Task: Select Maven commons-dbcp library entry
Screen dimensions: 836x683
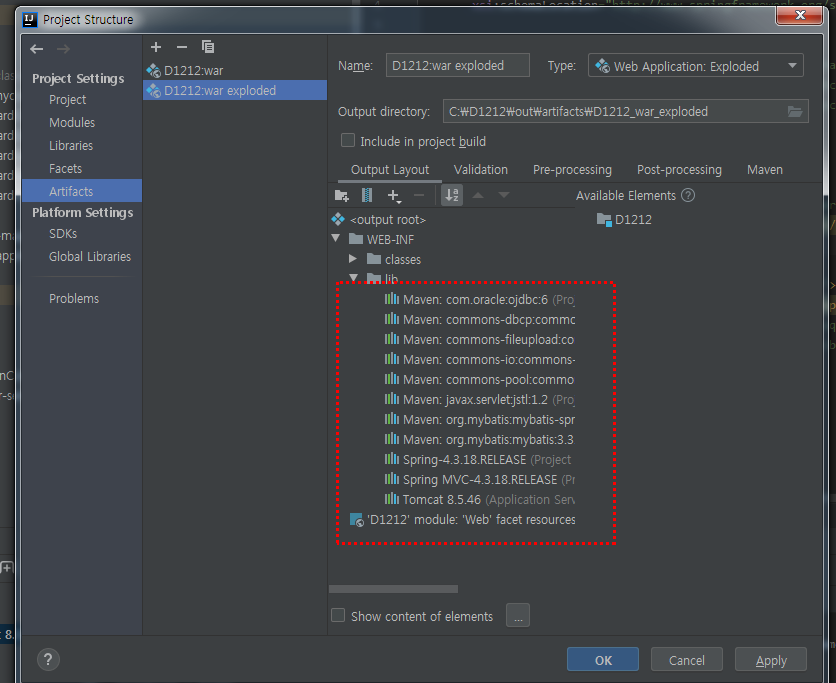Action: tap(479, 319)
